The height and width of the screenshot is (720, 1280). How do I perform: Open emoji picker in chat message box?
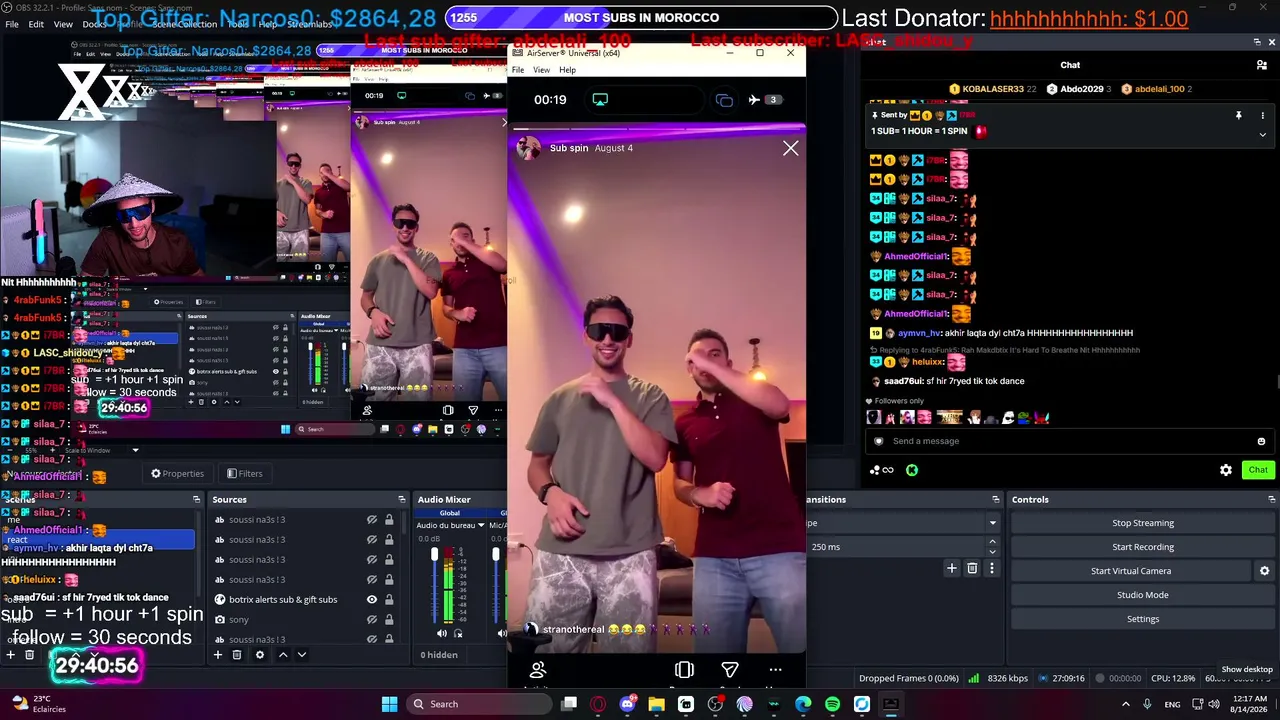coord(1261,441)
